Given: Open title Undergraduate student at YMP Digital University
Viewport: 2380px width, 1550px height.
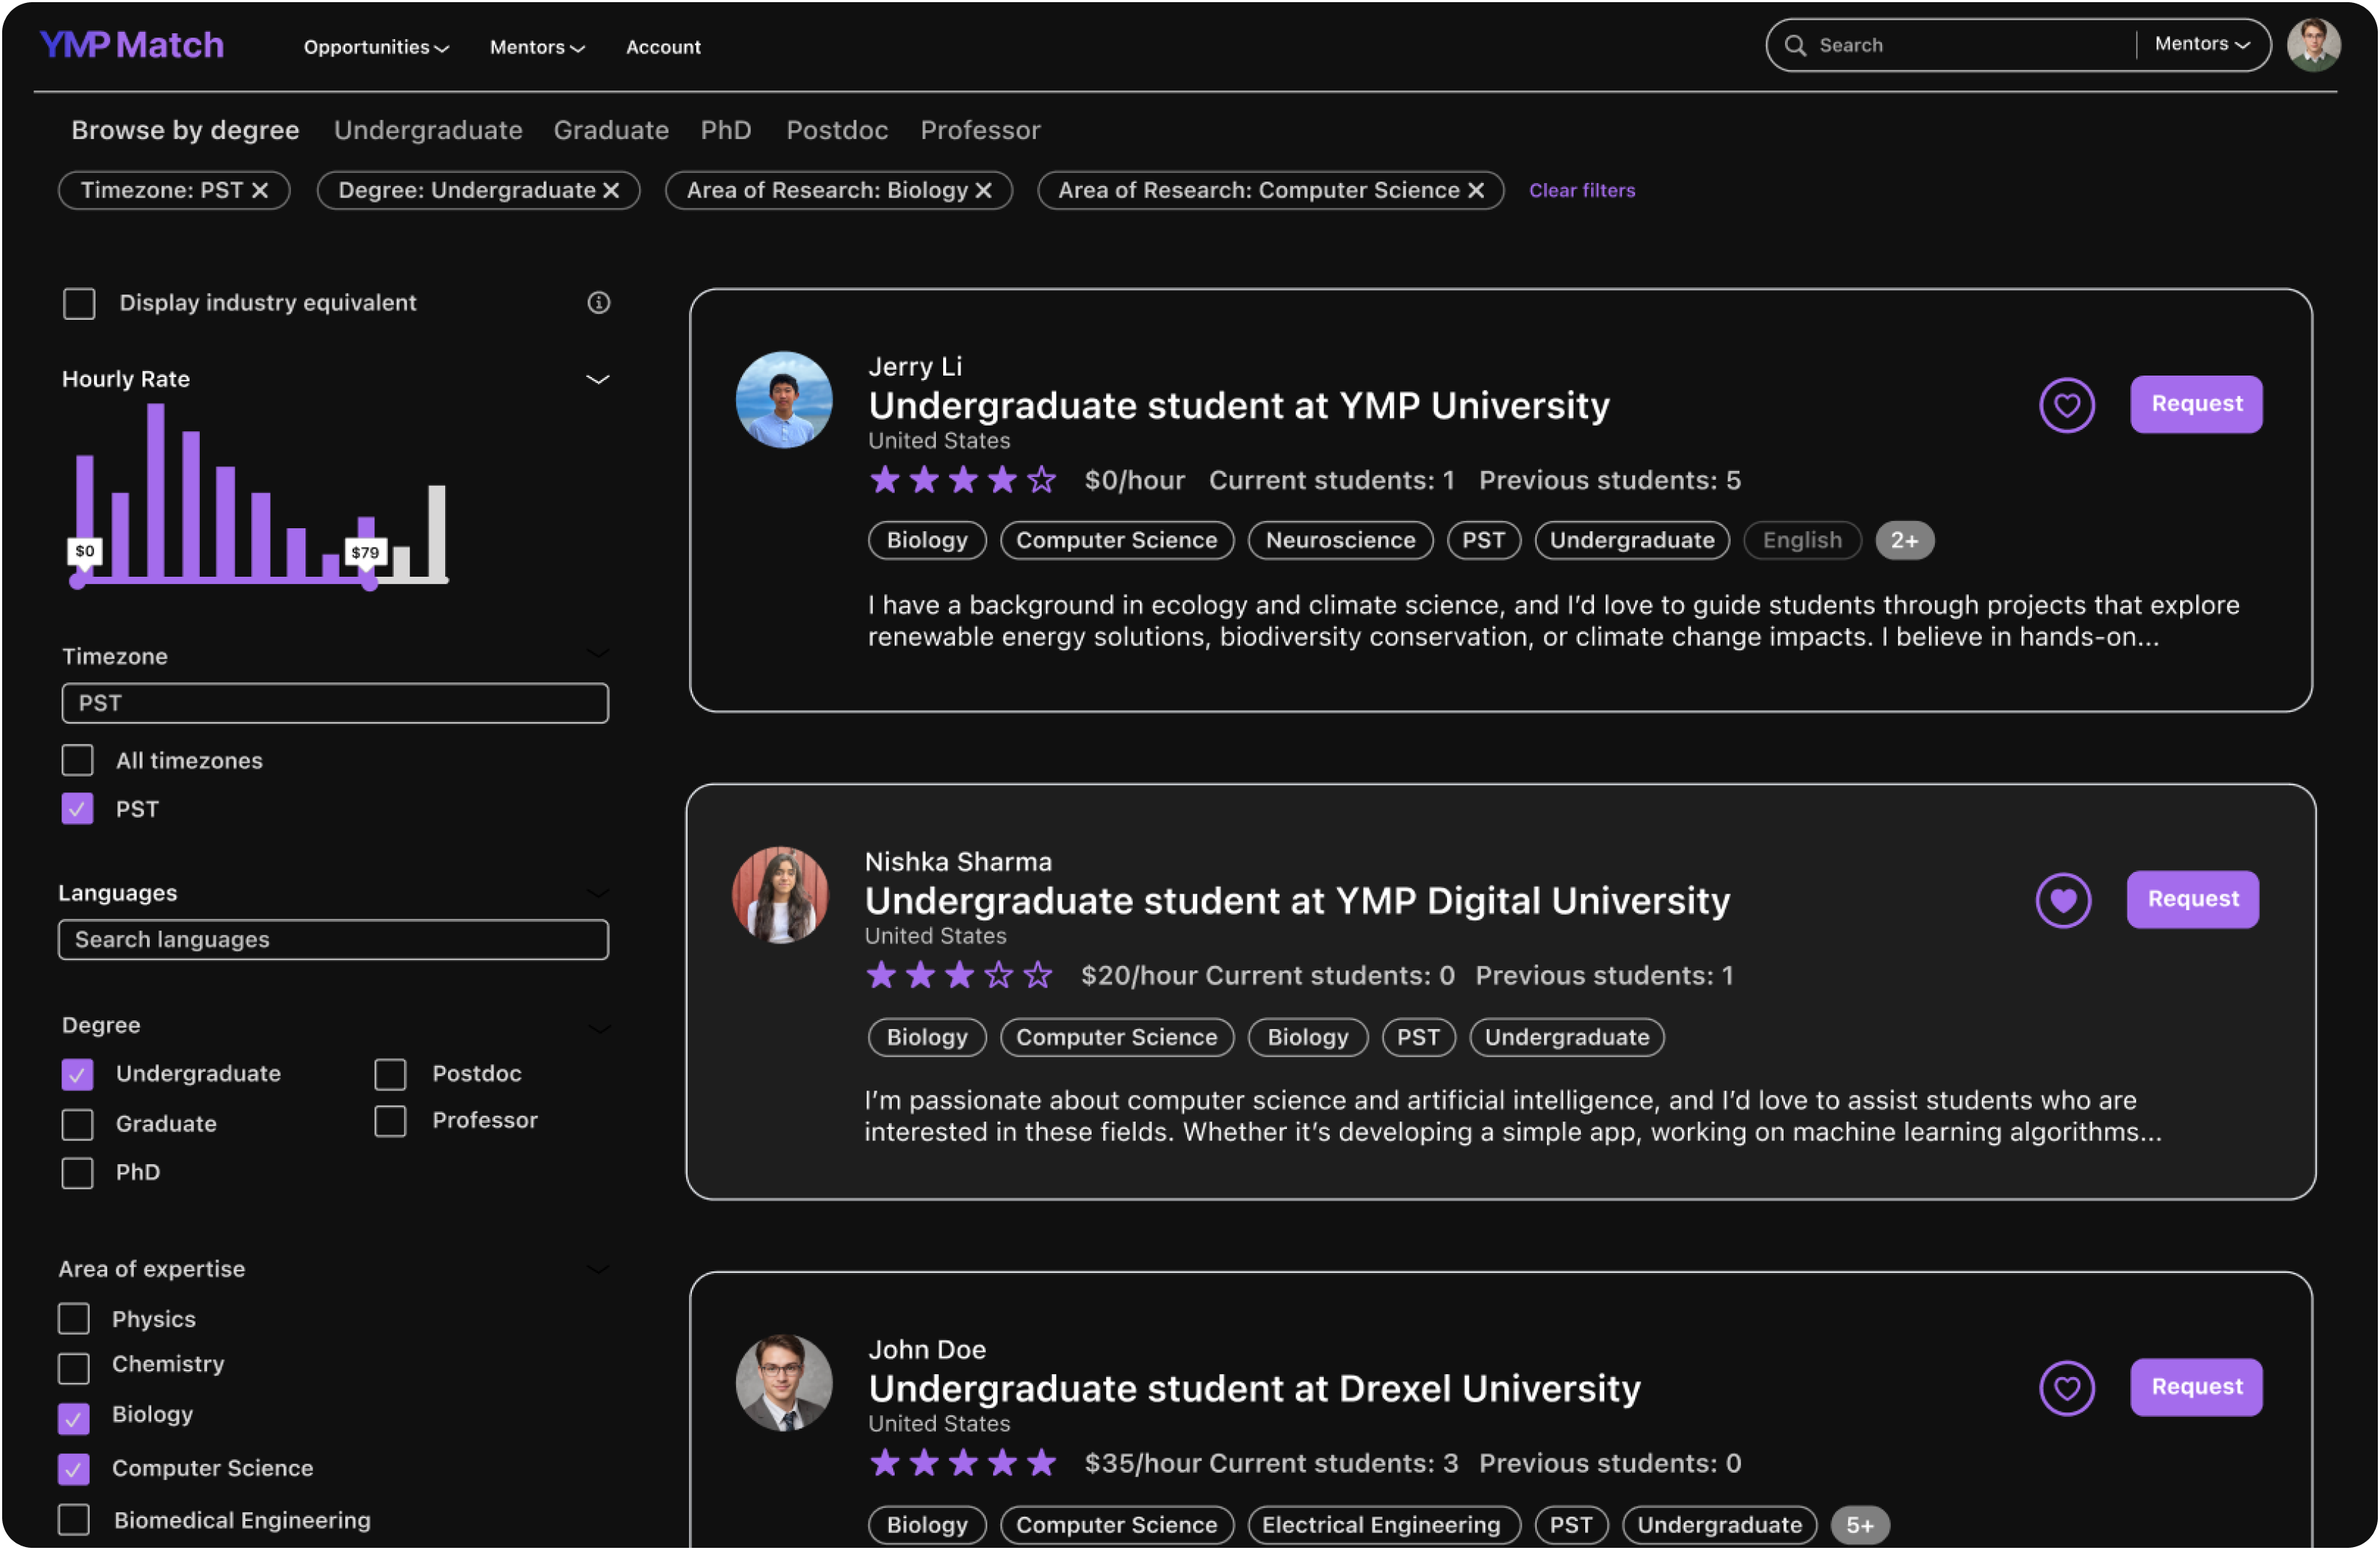Looking at the screenshot, I should [x=1297, y=901].
